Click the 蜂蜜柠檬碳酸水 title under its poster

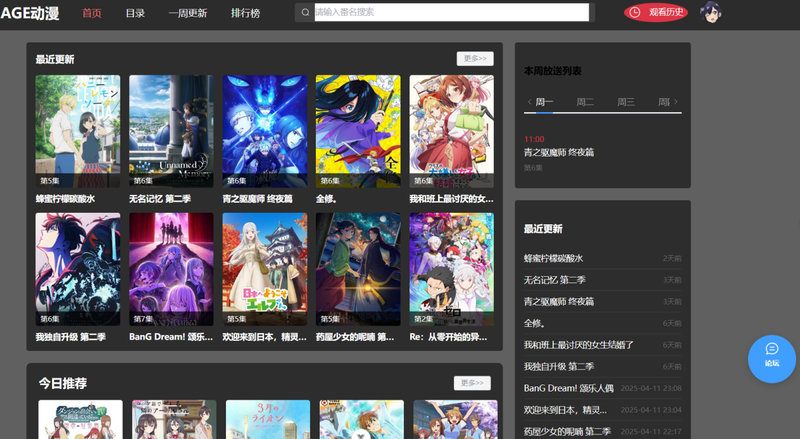pos(65,199)
